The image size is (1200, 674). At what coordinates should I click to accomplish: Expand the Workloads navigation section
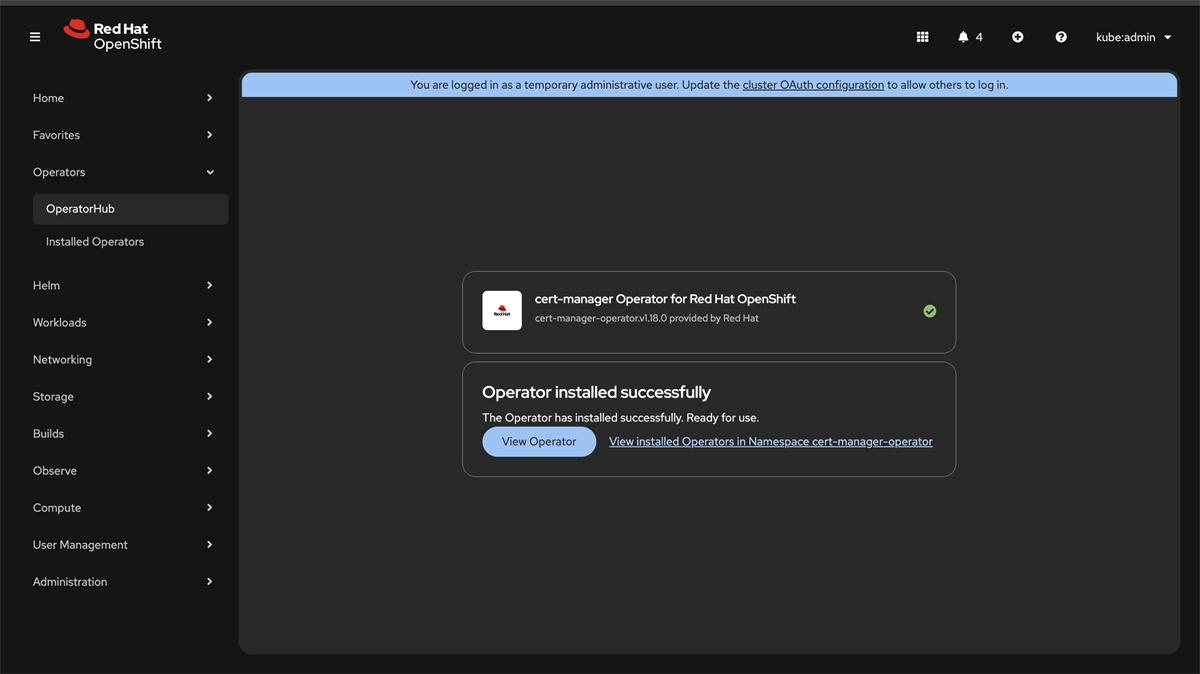[x=123, y=323]
